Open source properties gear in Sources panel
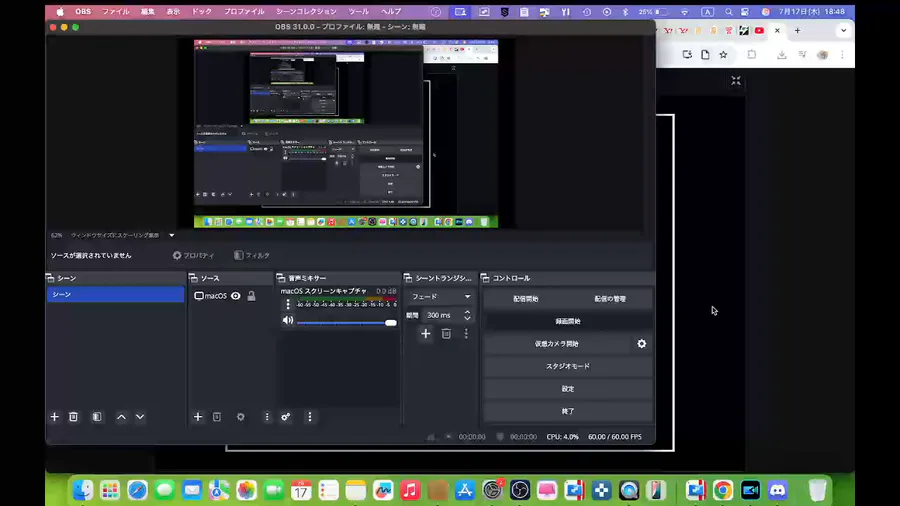The image size is (900, 506). pyautogui.click(x=240, y=417)
